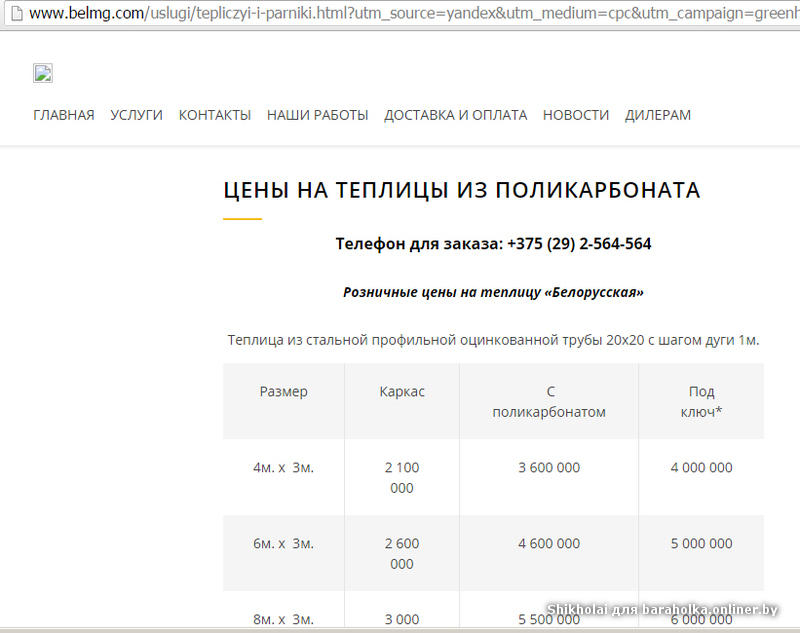Open the ГЛАВНАЯ menu item
This screenshot has width=800, height=633.
click(x=64, y=115)
